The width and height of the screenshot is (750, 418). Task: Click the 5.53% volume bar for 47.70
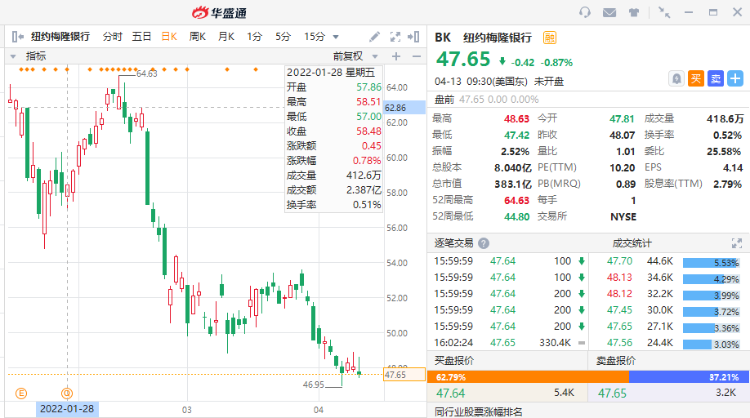[711, 263]
